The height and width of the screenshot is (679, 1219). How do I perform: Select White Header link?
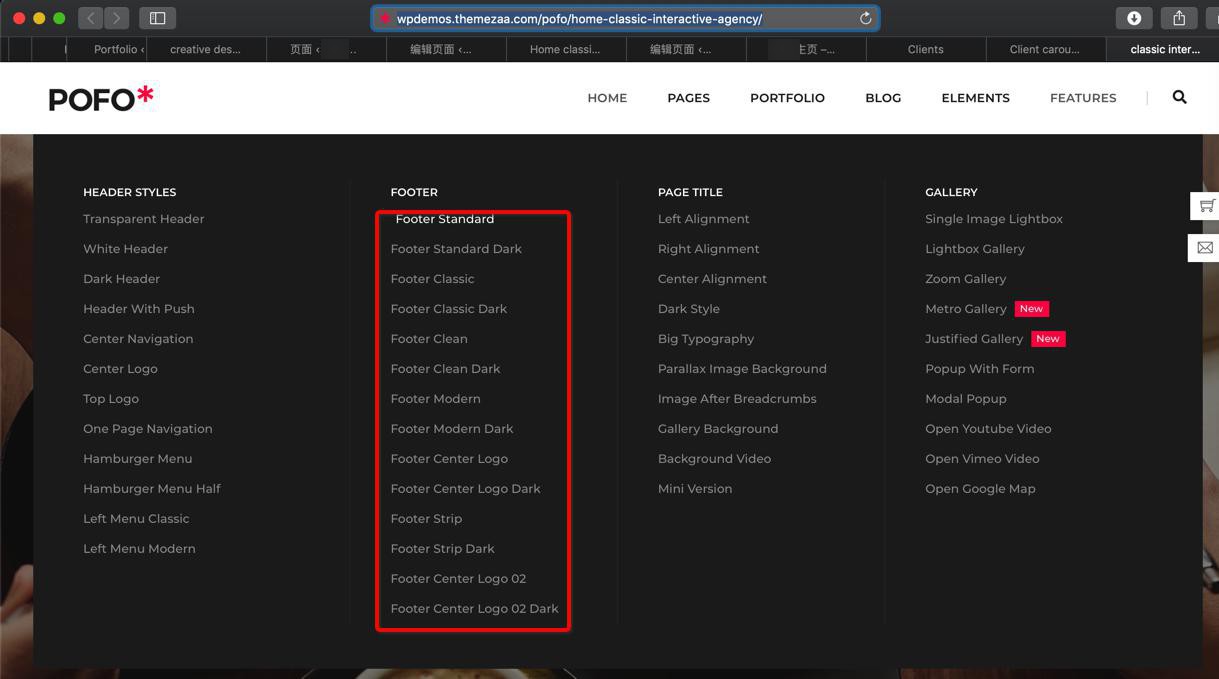tap(125, 249)
